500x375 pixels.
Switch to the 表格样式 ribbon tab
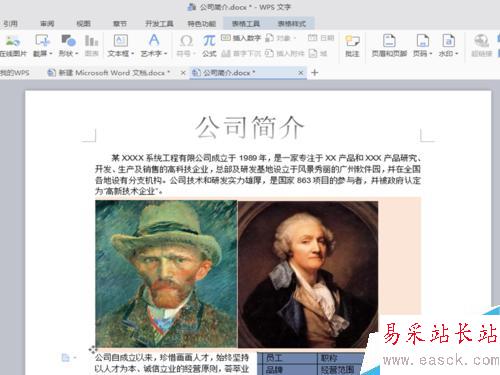pos(292,24)
